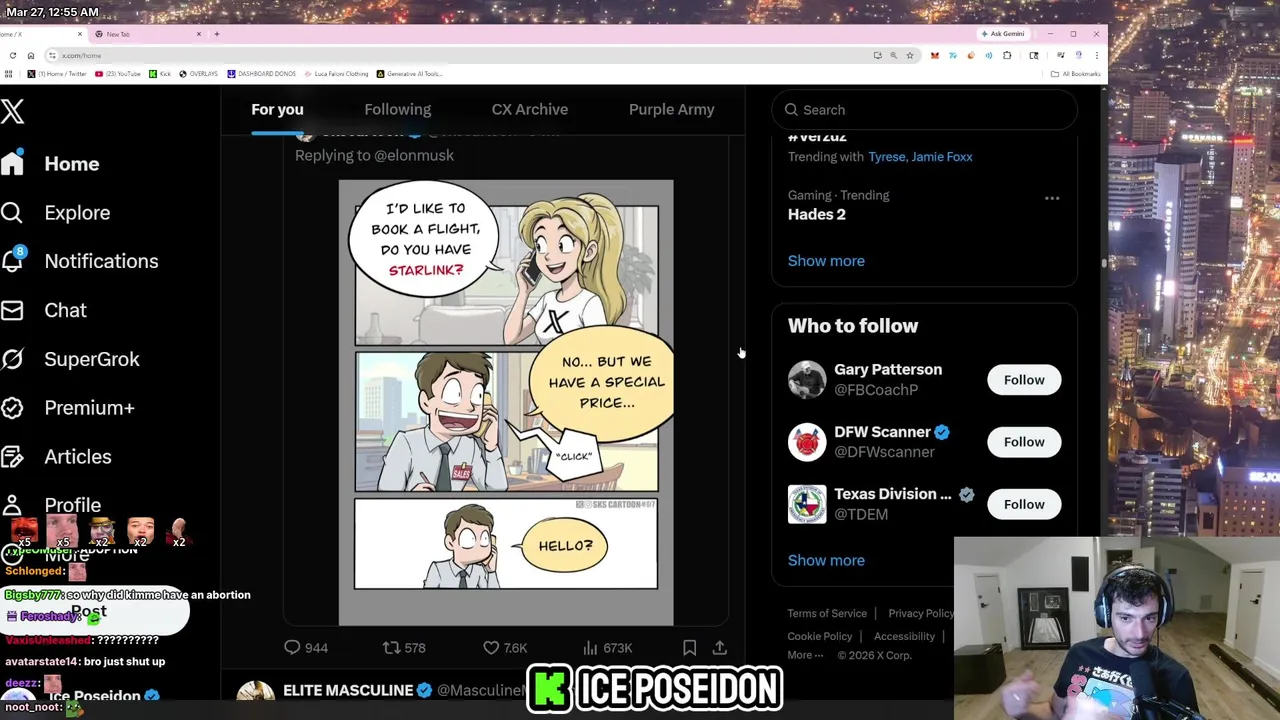The height and width of the screenshot is (720, 1280).
Task: Open the Chrome apps grid shortcut
Action: point(9,74)
